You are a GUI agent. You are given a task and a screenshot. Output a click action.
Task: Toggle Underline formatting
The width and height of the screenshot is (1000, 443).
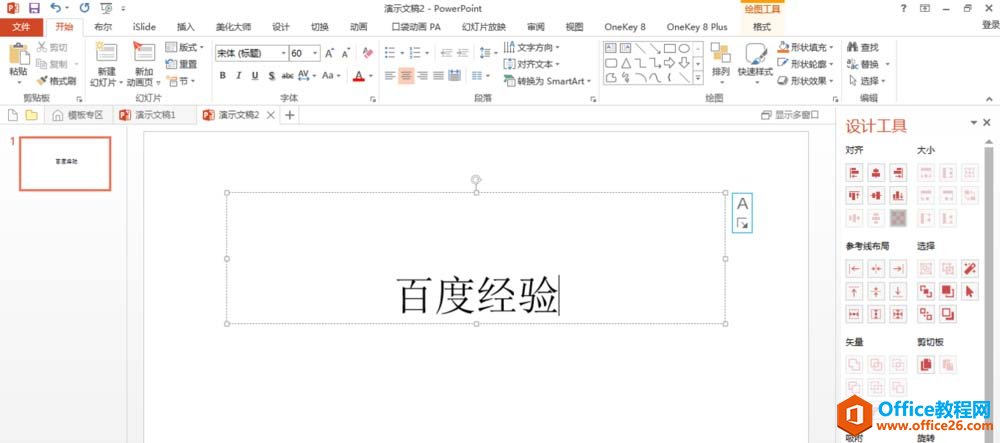(255, 75)
